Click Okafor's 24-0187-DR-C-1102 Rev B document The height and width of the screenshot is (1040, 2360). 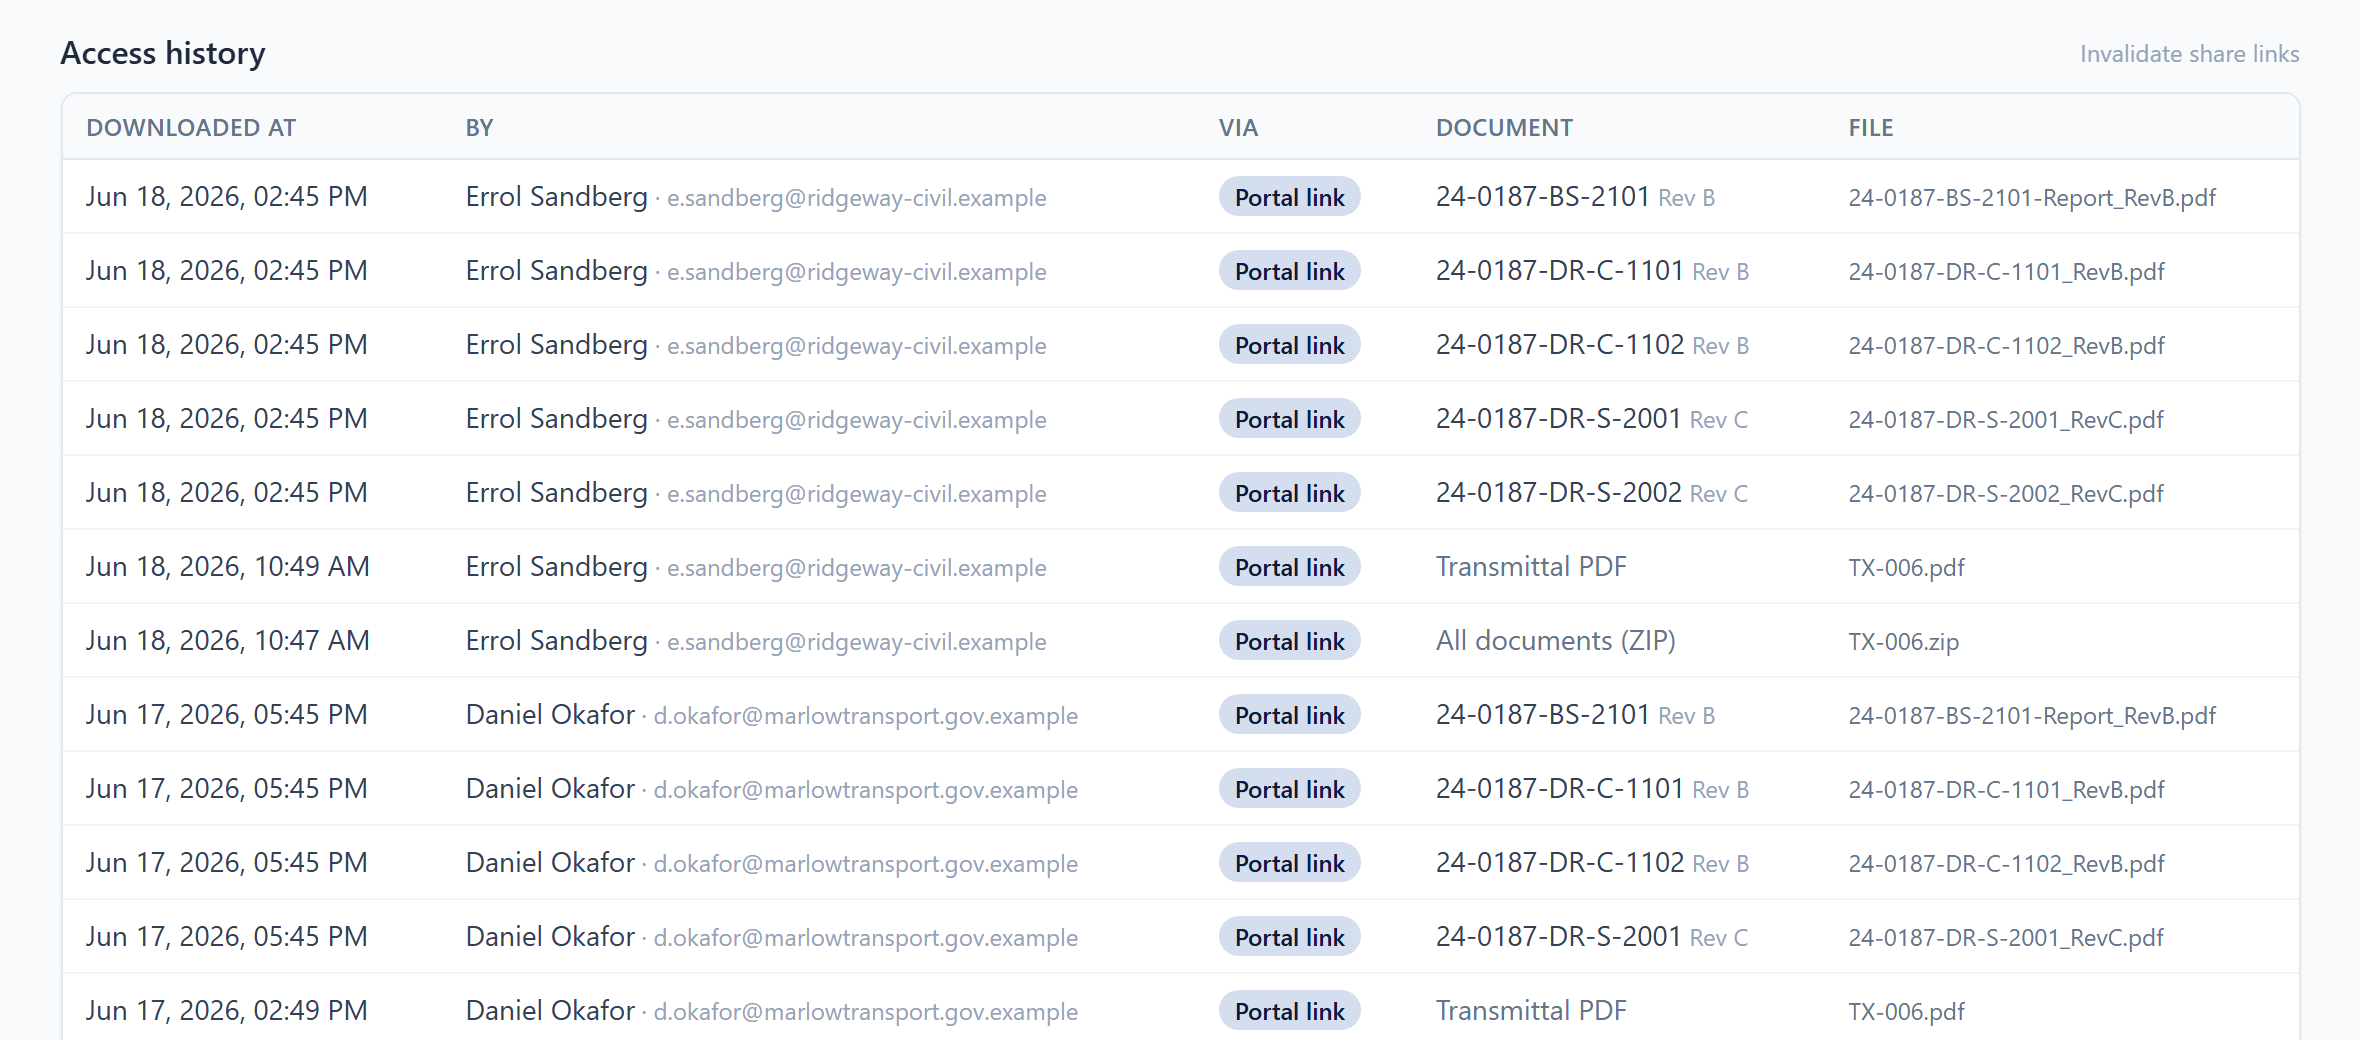tap(1592, 863)
